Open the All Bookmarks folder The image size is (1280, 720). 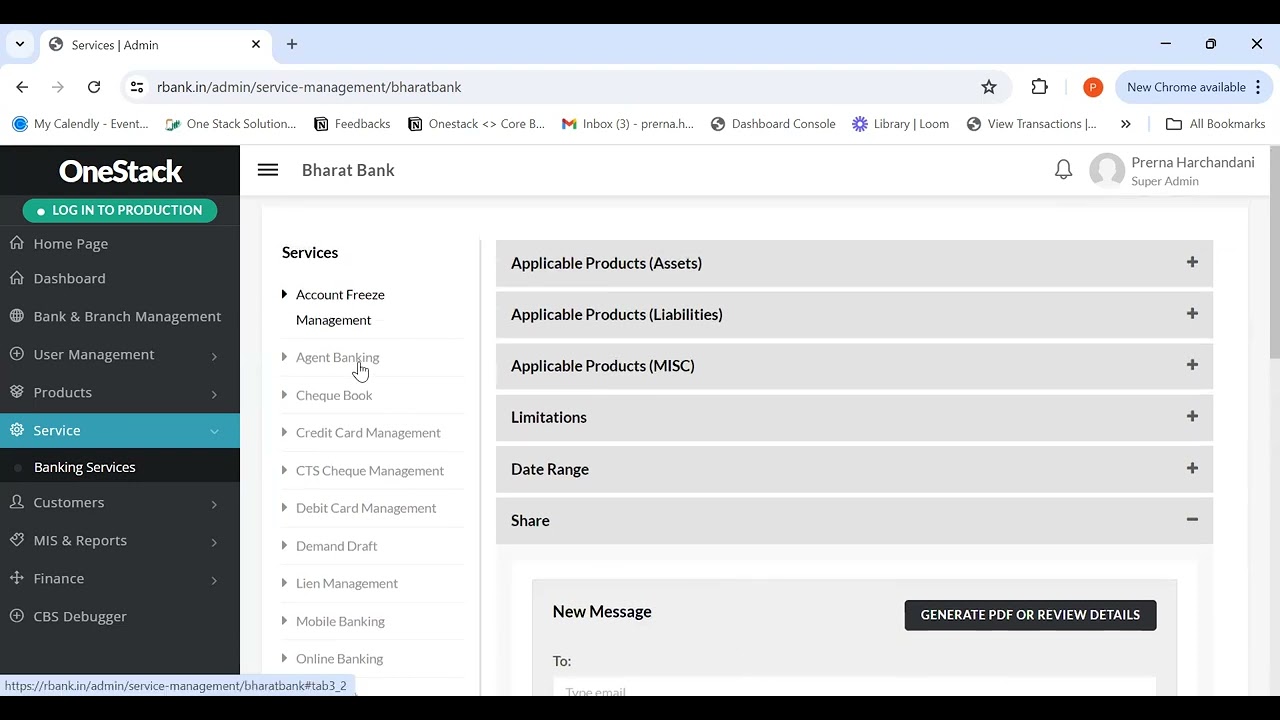[x=1216, y=124]
